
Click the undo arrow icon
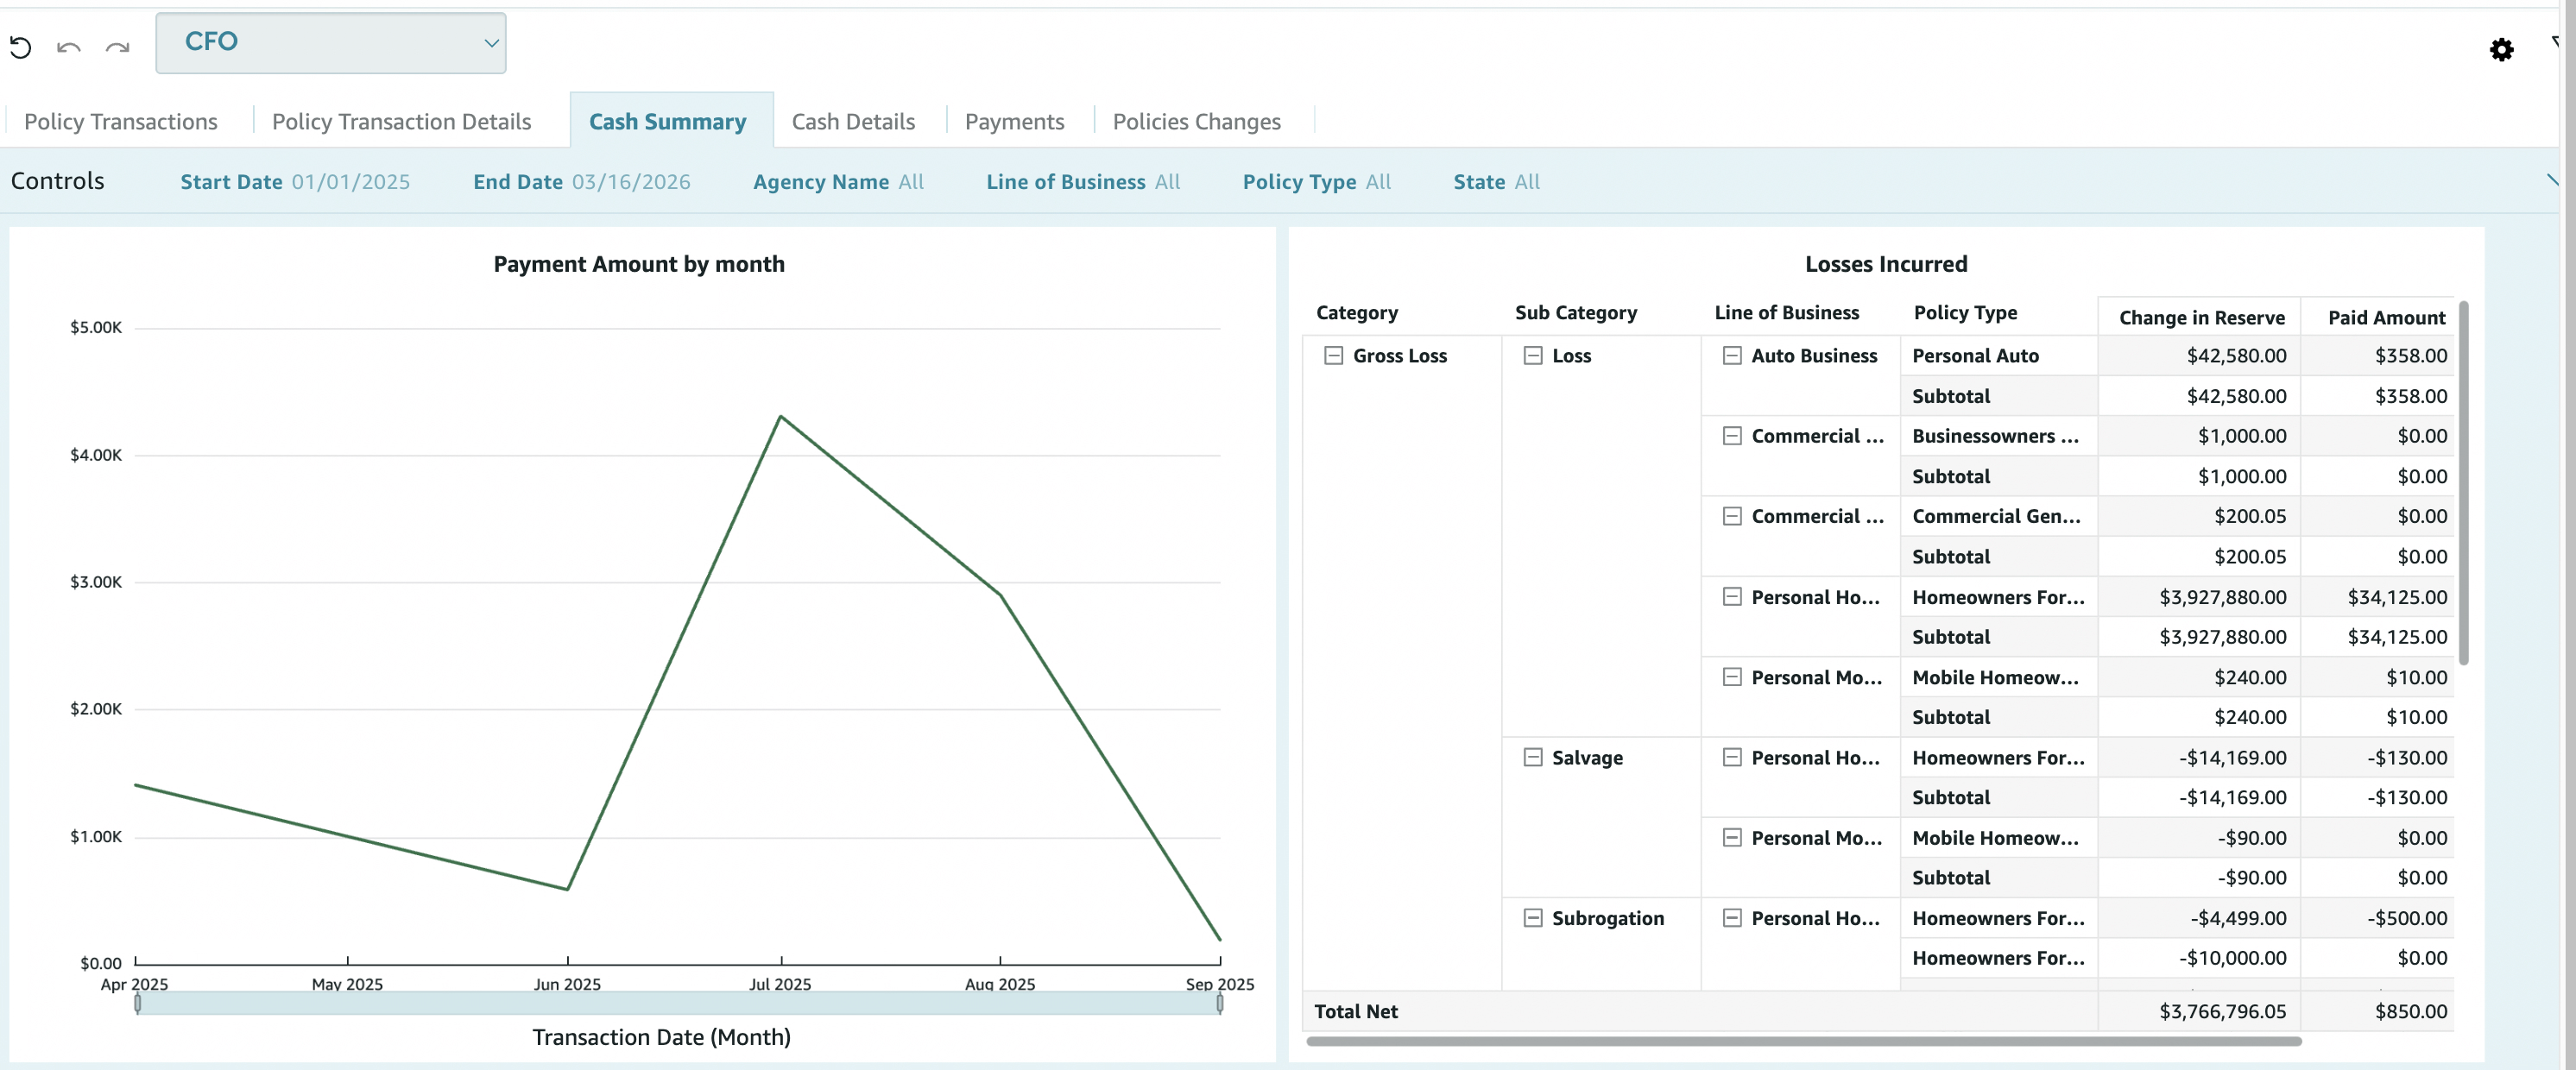[68, 47]
